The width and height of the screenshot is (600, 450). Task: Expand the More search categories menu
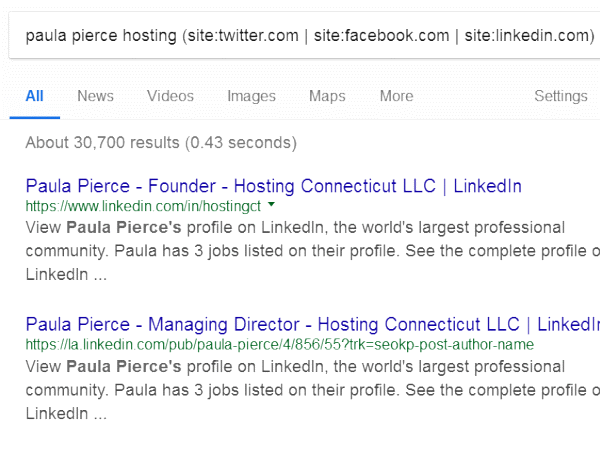[x=396, y=96]
